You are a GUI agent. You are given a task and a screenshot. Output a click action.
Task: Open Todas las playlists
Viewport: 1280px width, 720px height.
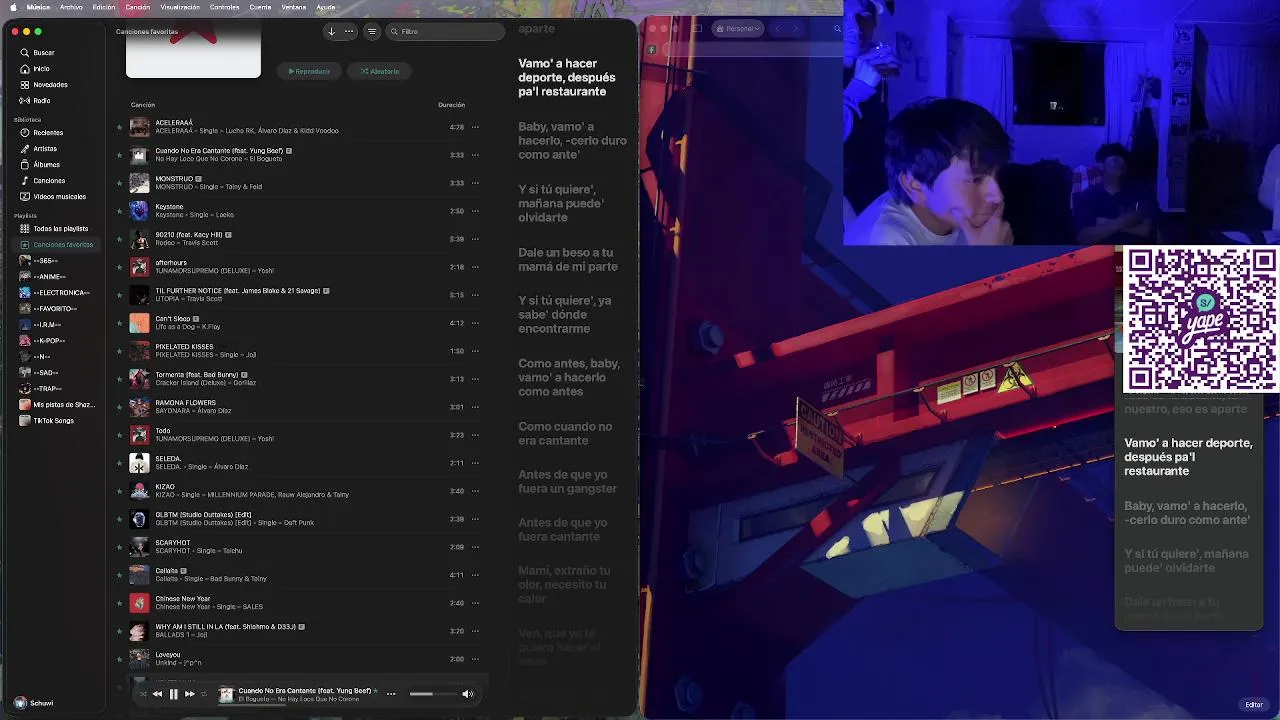(x=54, y=229)
